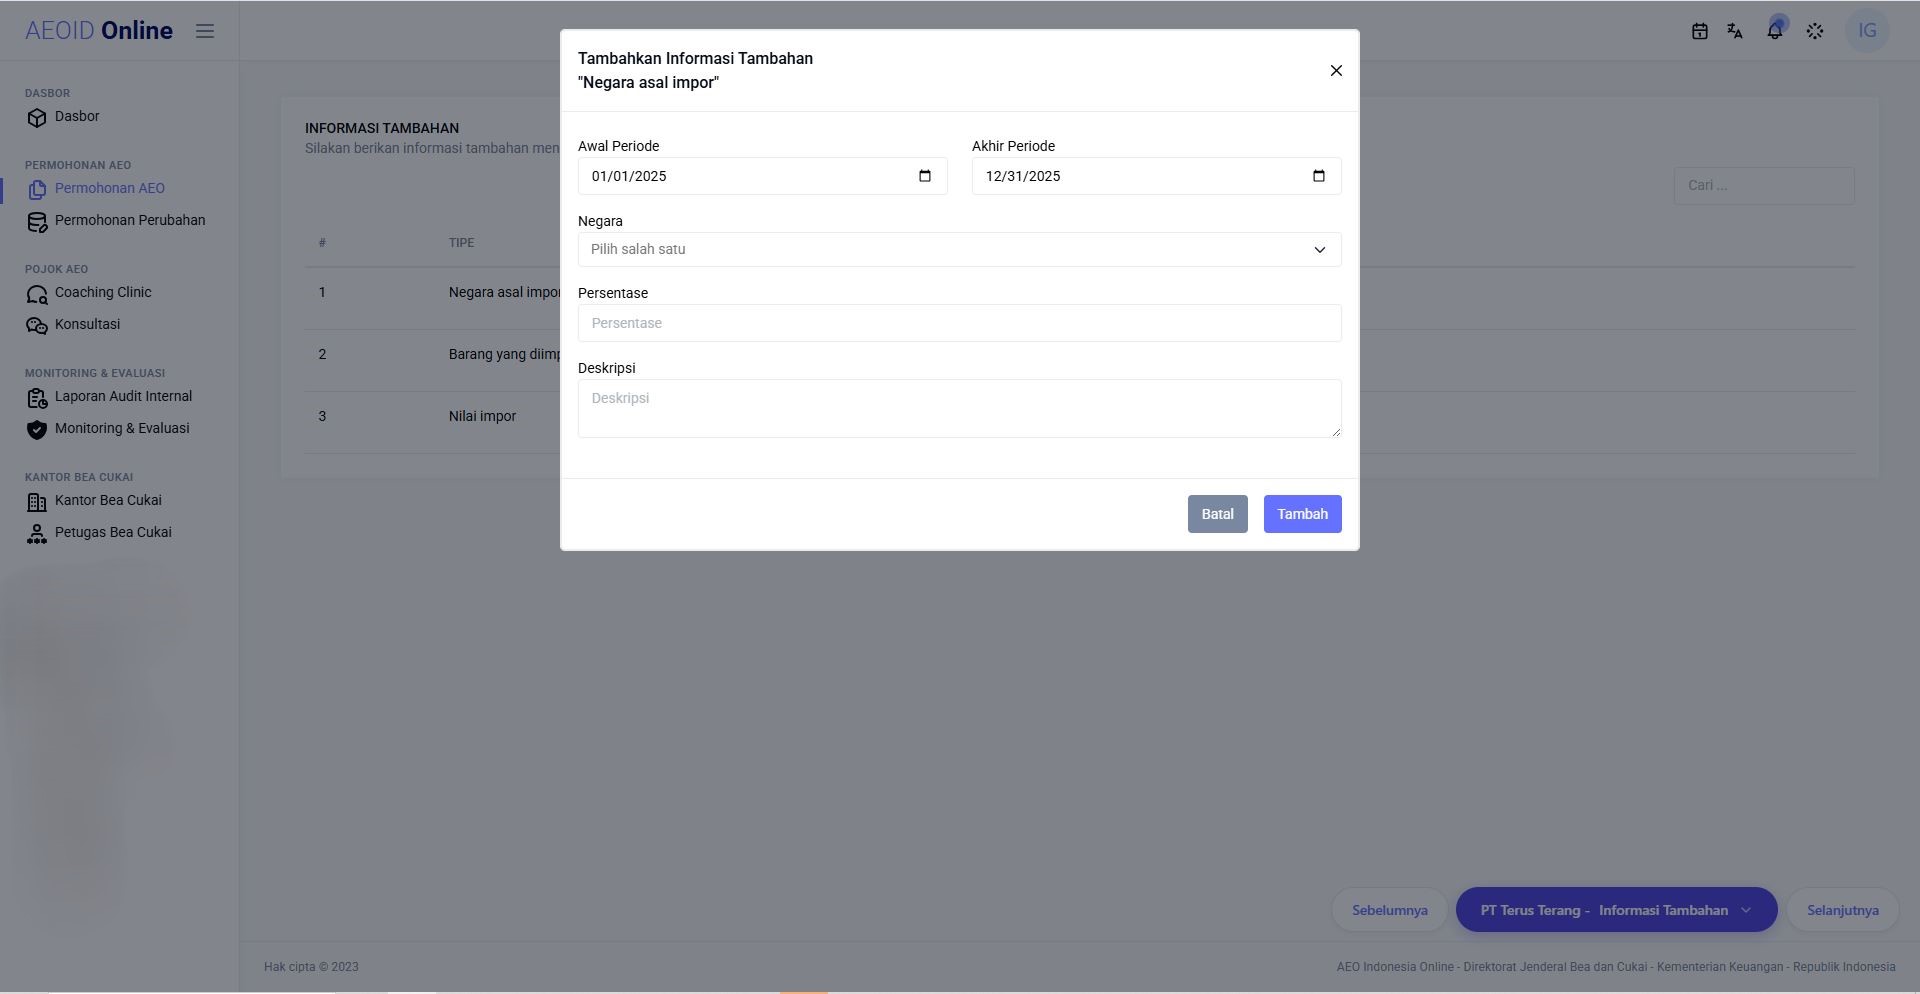Go to Selanjutnya step
The image size is (1920, 994).
coord(1842,910)
